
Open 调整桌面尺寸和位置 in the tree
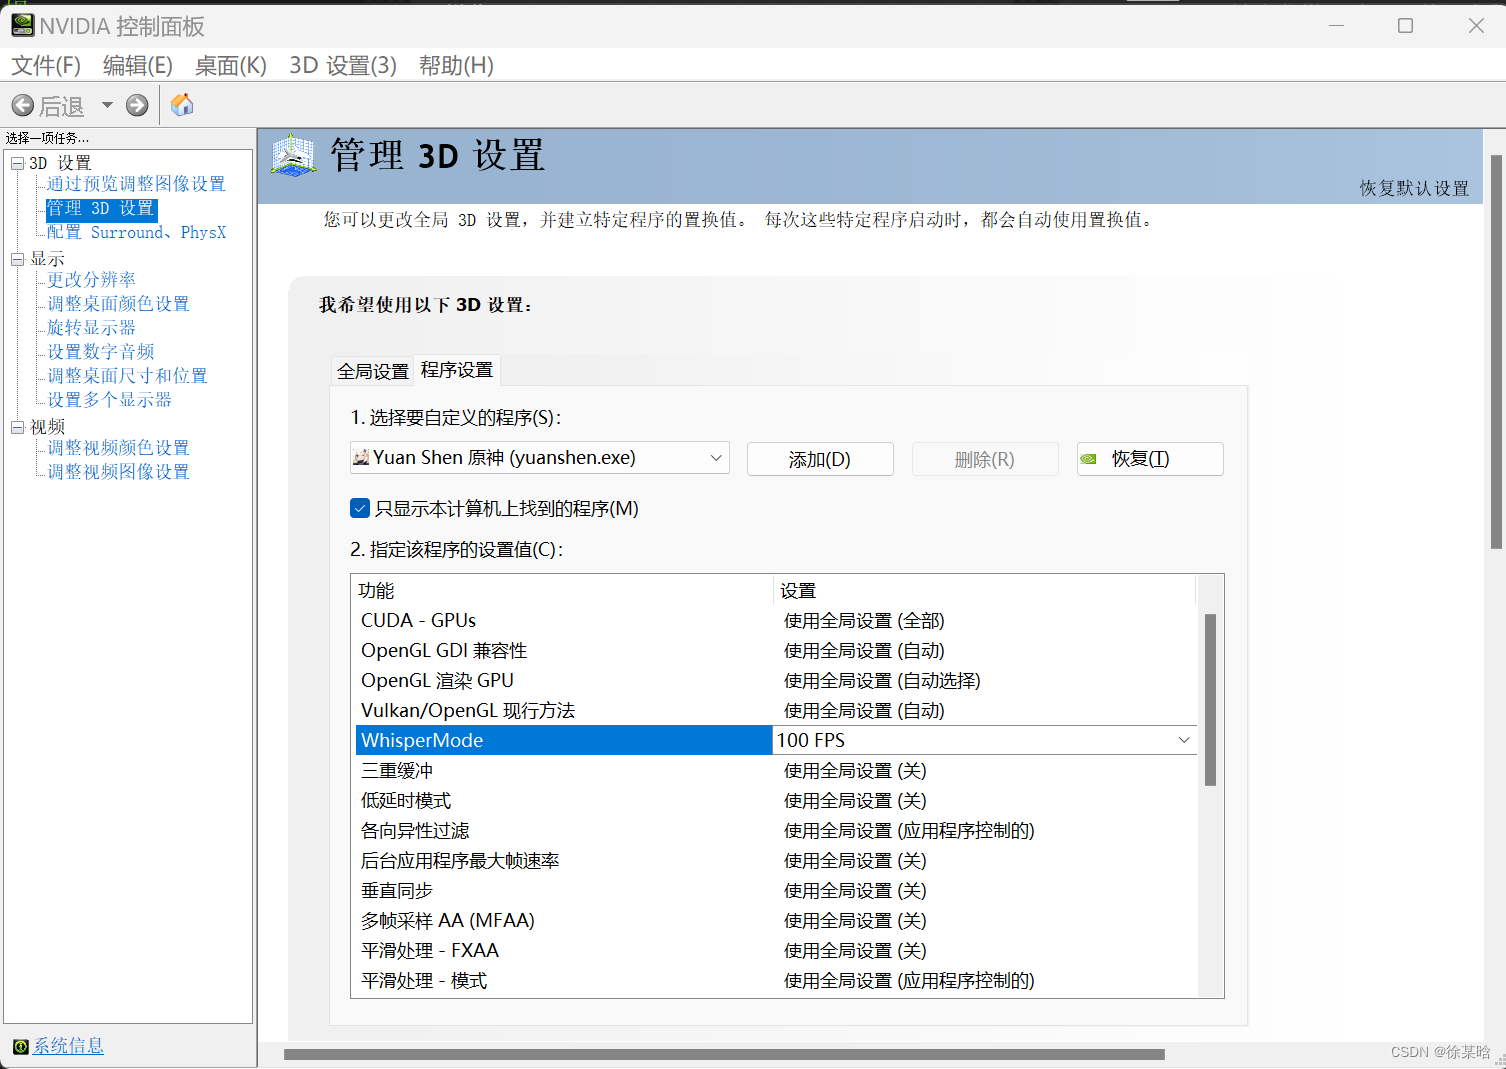pos(127,376)
